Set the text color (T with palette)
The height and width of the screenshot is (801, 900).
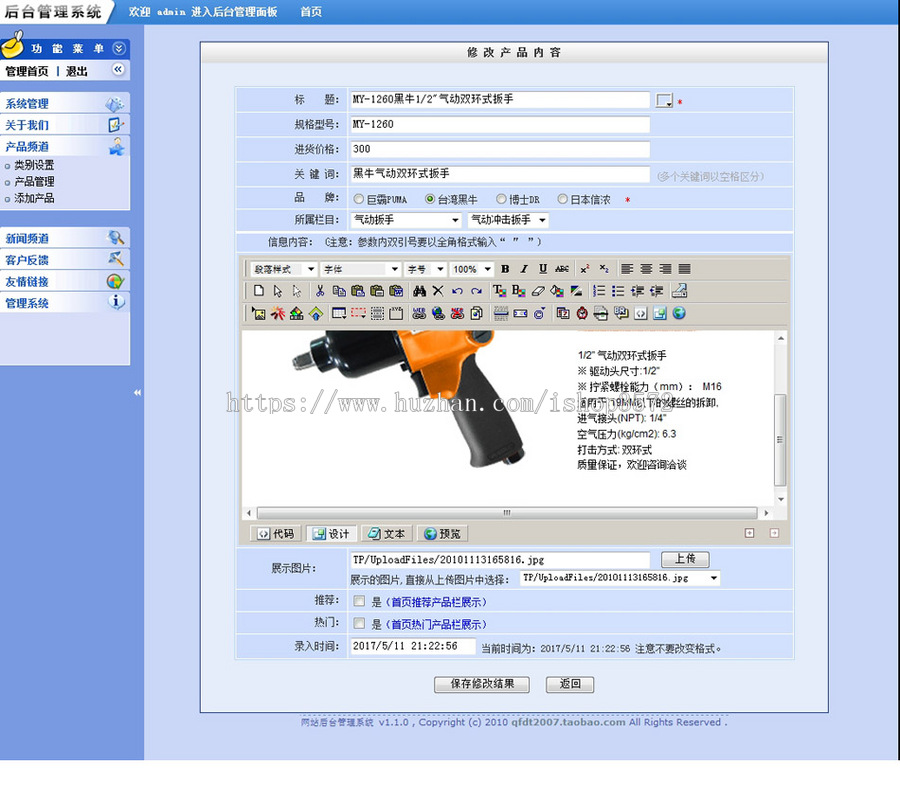point(499,291)
